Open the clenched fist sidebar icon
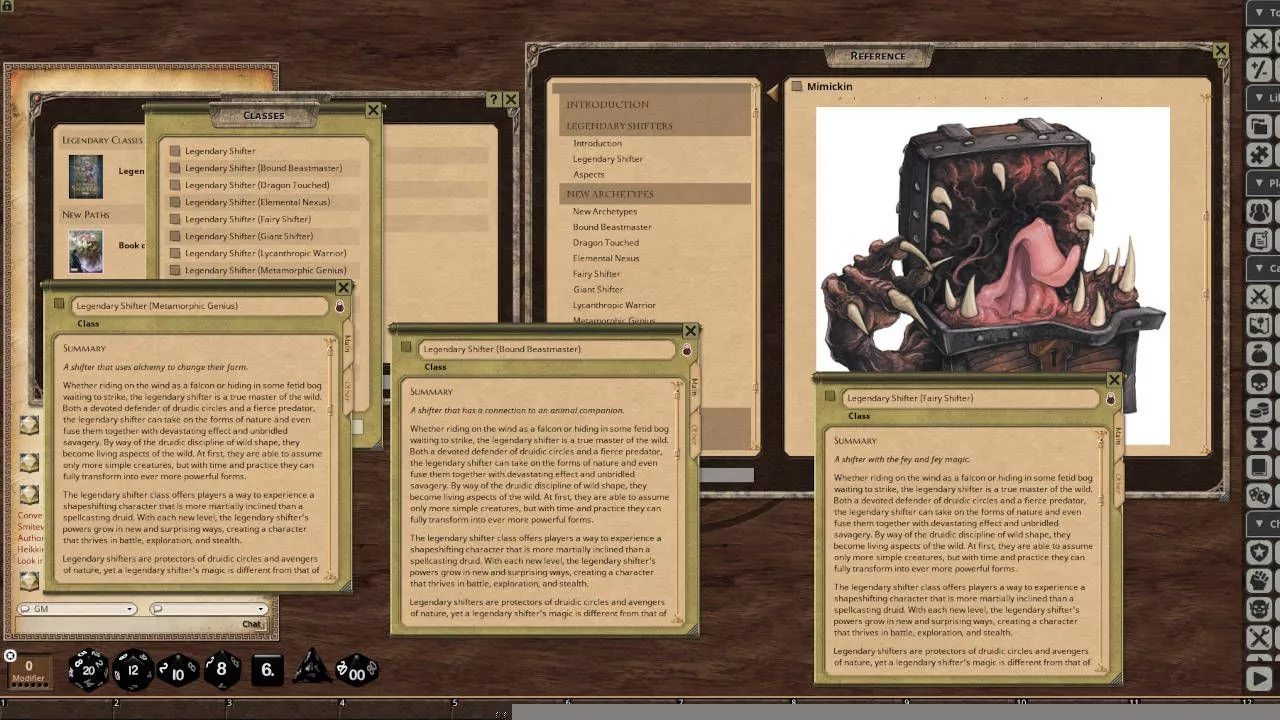This screenshot has width=1280, height=720. click(1260, 580)
